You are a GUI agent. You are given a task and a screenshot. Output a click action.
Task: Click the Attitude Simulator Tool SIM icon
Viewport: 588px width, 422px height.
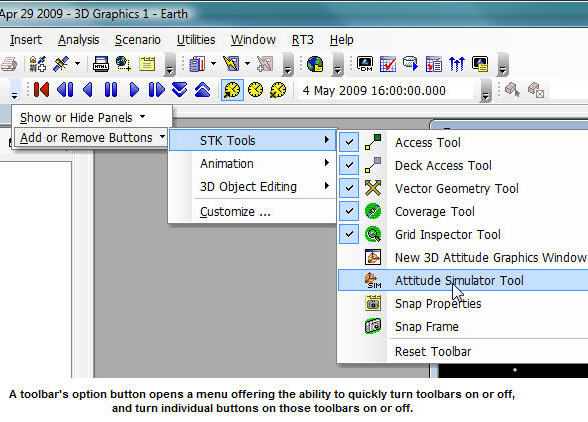(373, 280)
